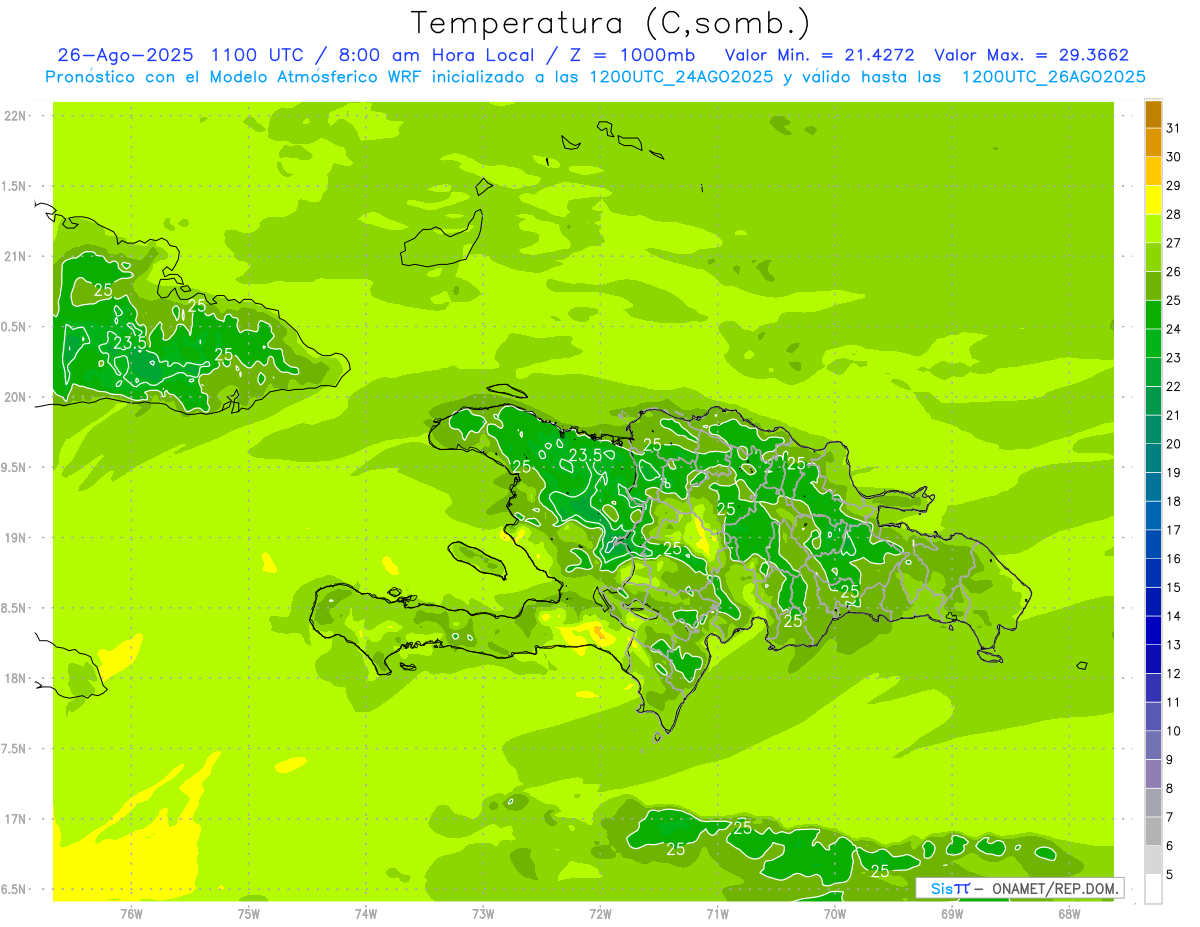
Task: Click the legend value 31
Action: [1174, 128]
